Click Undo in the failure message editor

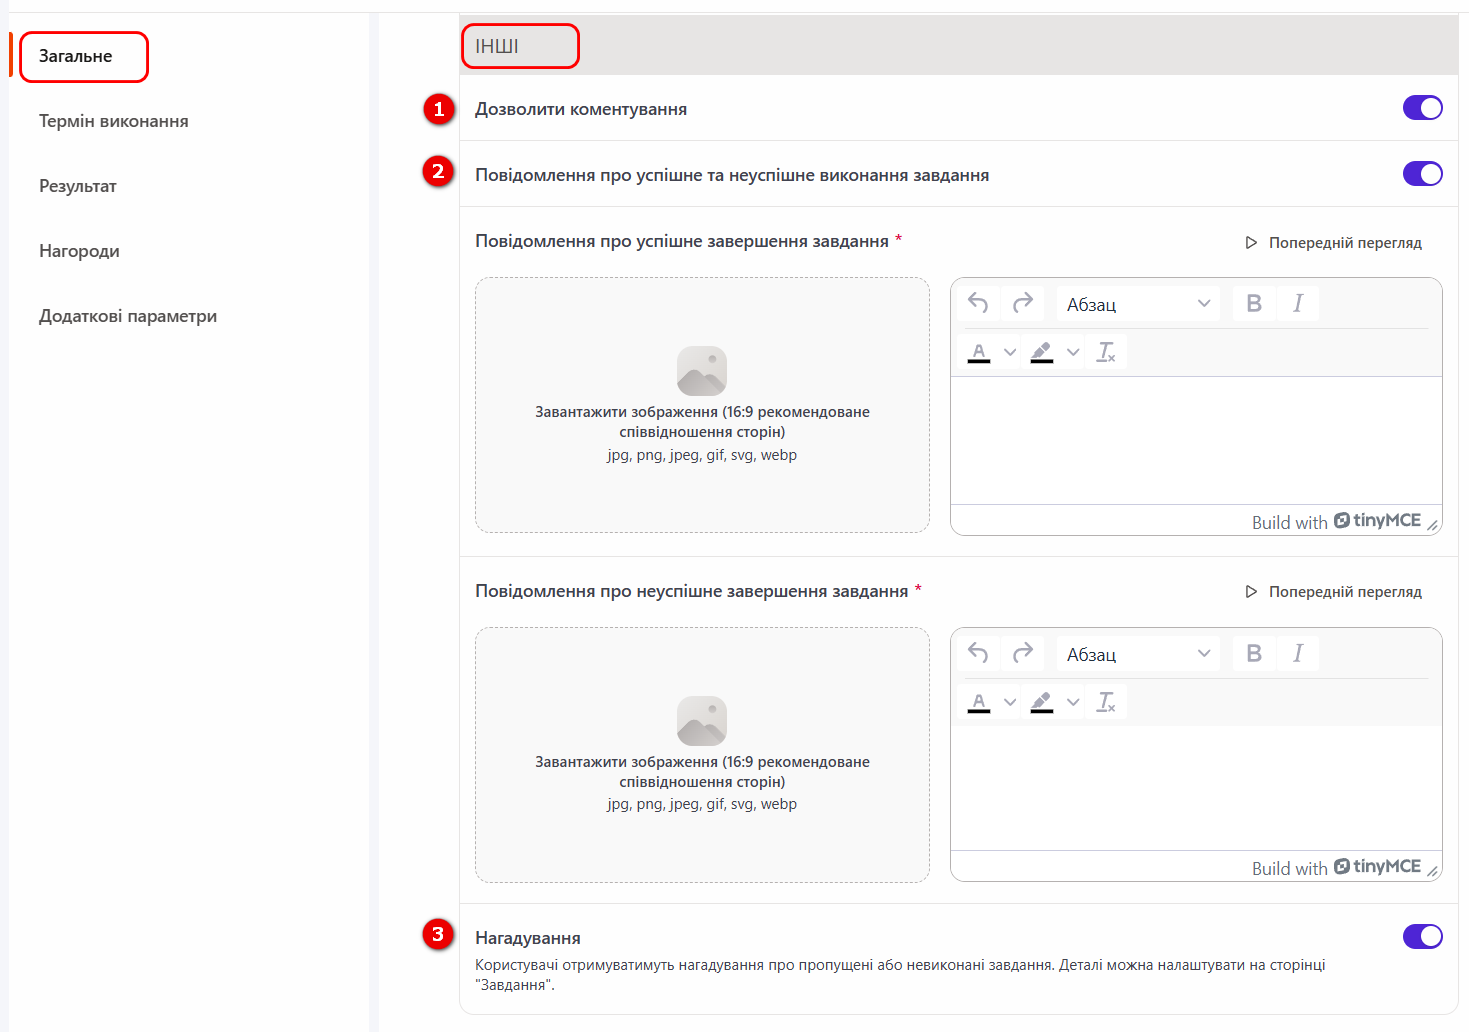pyautogui.click(x=978, y=653)
